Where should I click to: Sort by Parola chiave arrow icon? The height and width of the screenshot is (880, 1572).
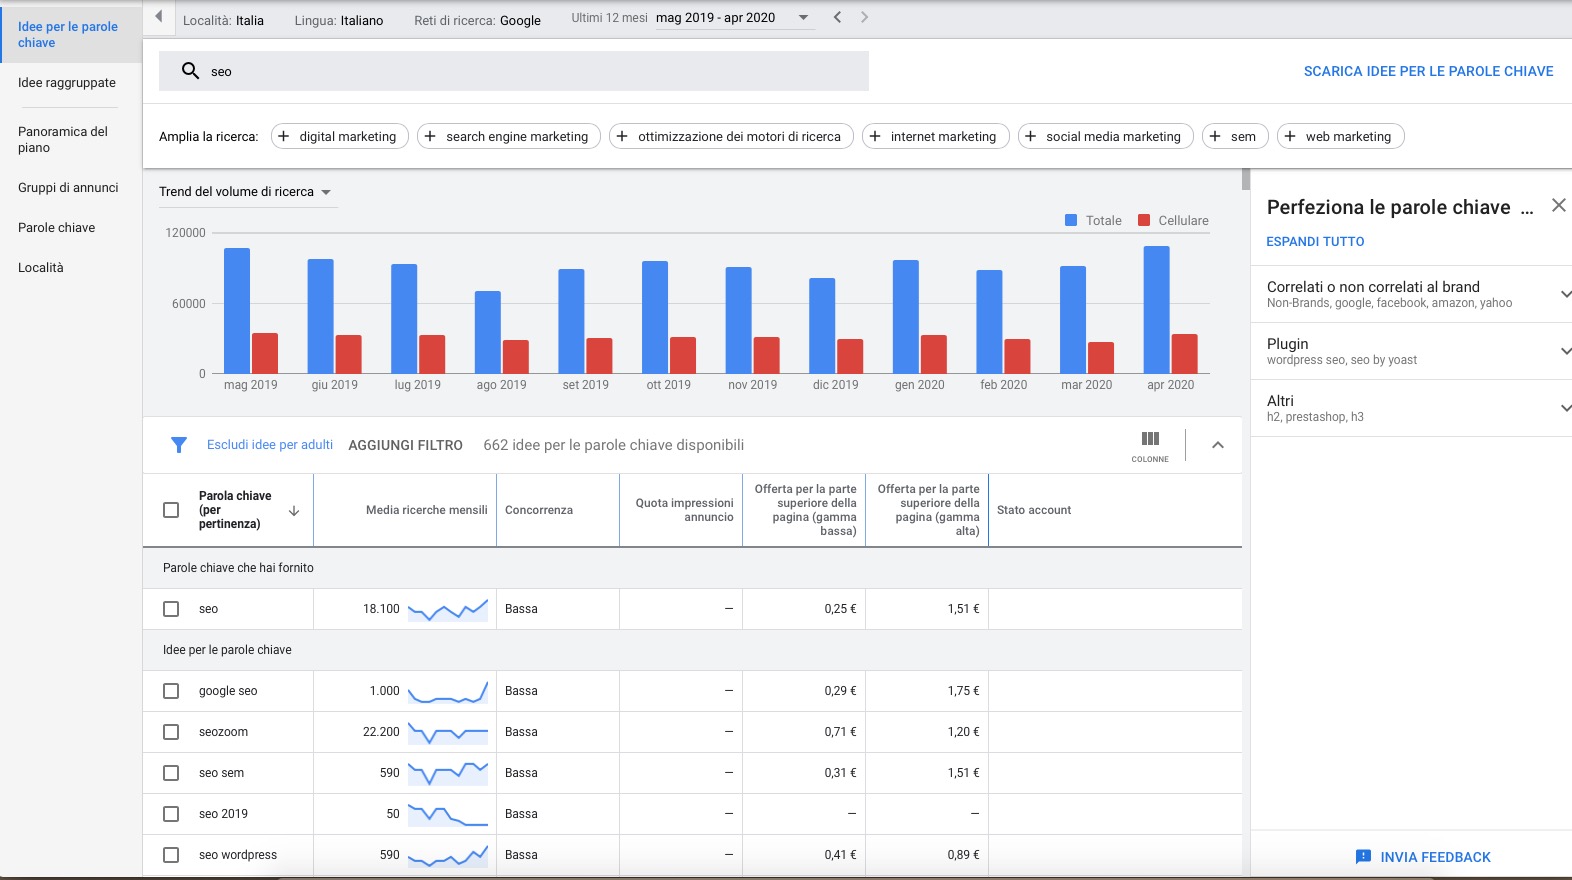[x=294, y=510]
